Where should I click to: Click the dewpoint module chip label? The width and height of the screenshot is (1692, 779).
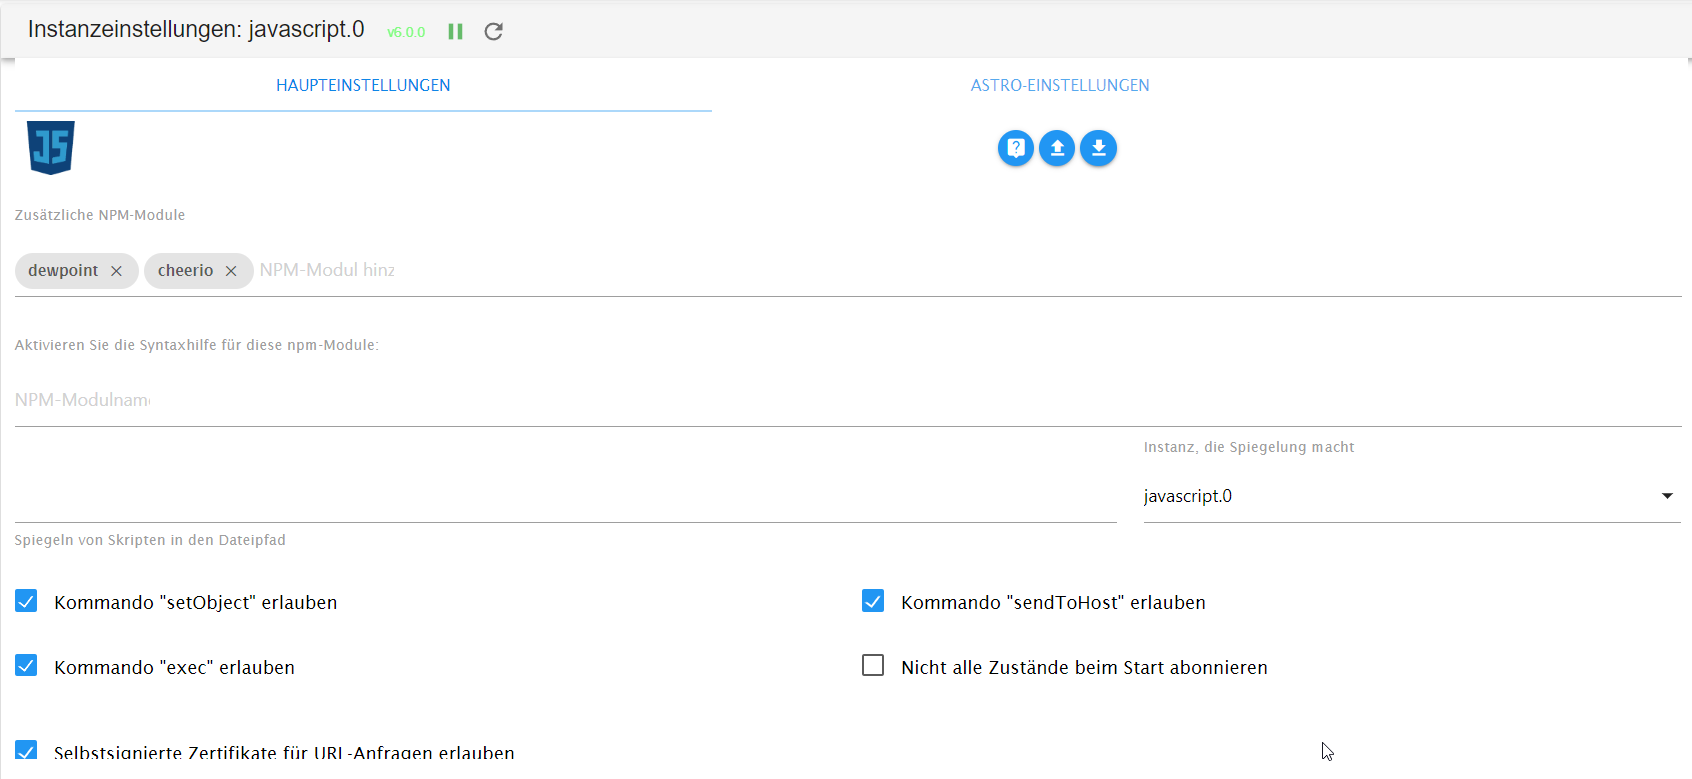click(x=63, y=271)
